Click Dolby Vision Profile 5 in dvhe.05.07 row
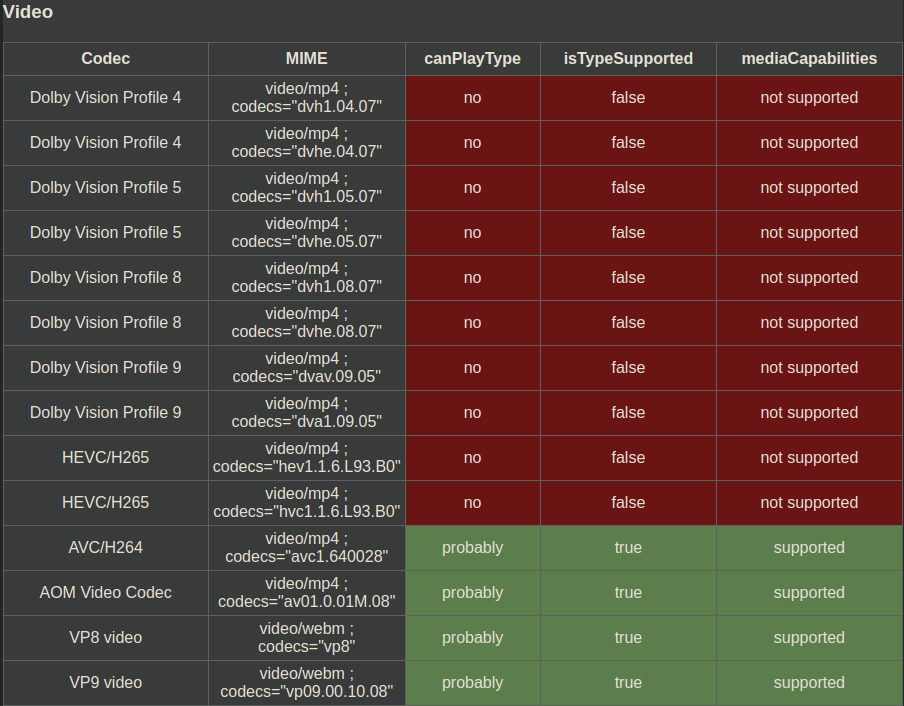The width and height of the screenshot is (904, 706). (x=106, y=232)
